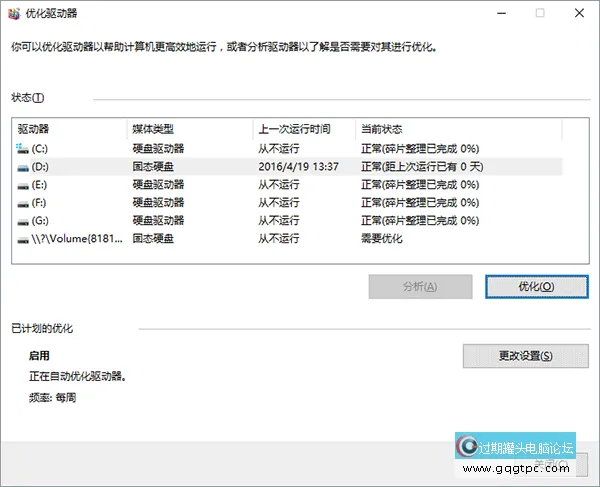
Task: Click the 频率: 每周 frequency text
Action: pos(52,398)
